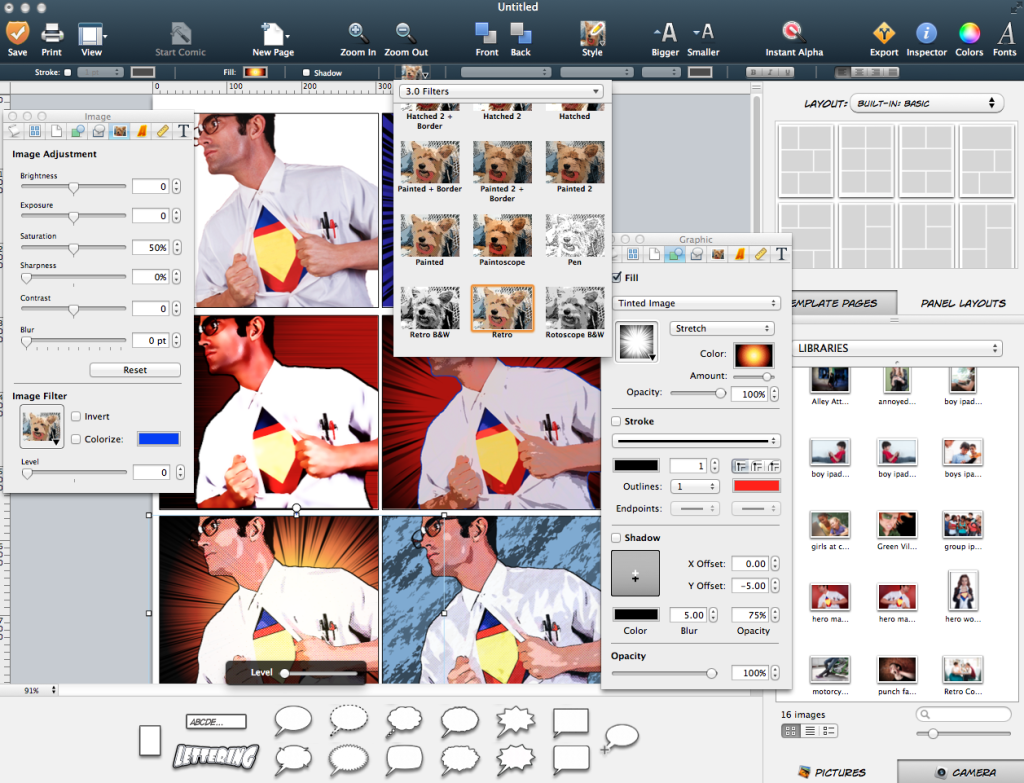Open the Inspector panel
Viewport: 1024px width, 783px height.
pos(927,33)
